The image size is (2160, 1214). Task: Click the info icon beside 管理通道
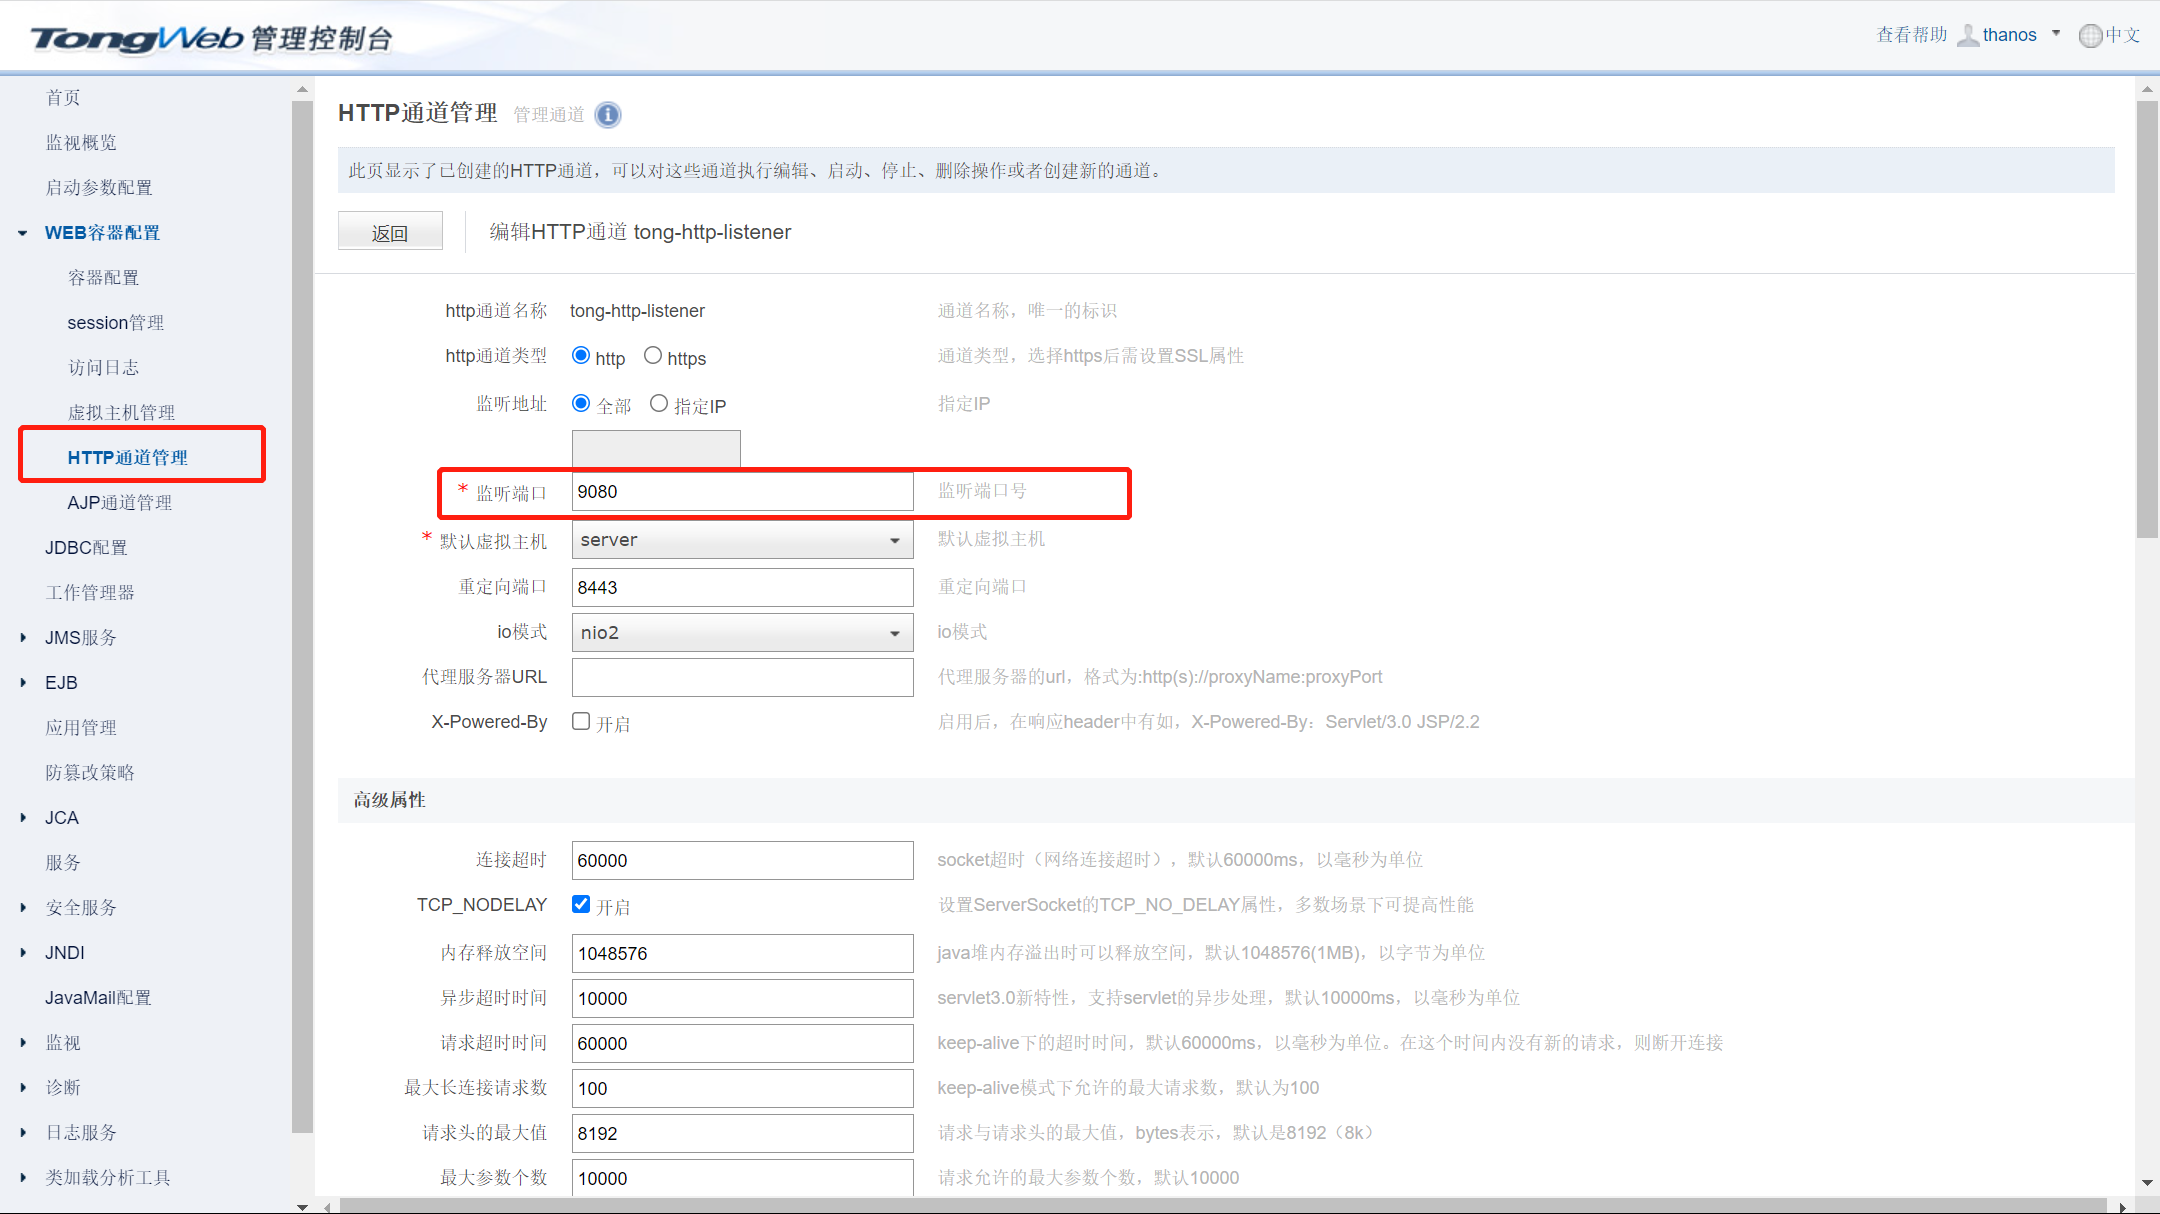[608, 115]
